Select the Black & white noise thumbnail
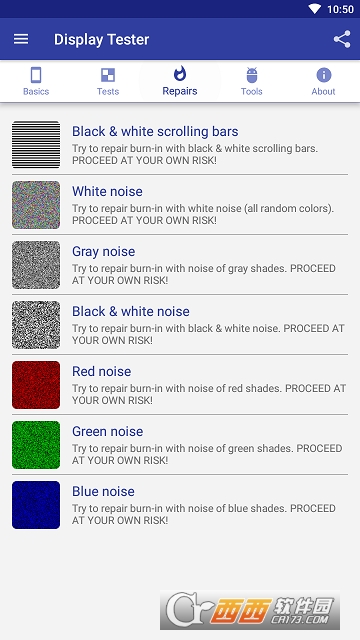This screenshot has height=640, width=360. tap(36, 324)
